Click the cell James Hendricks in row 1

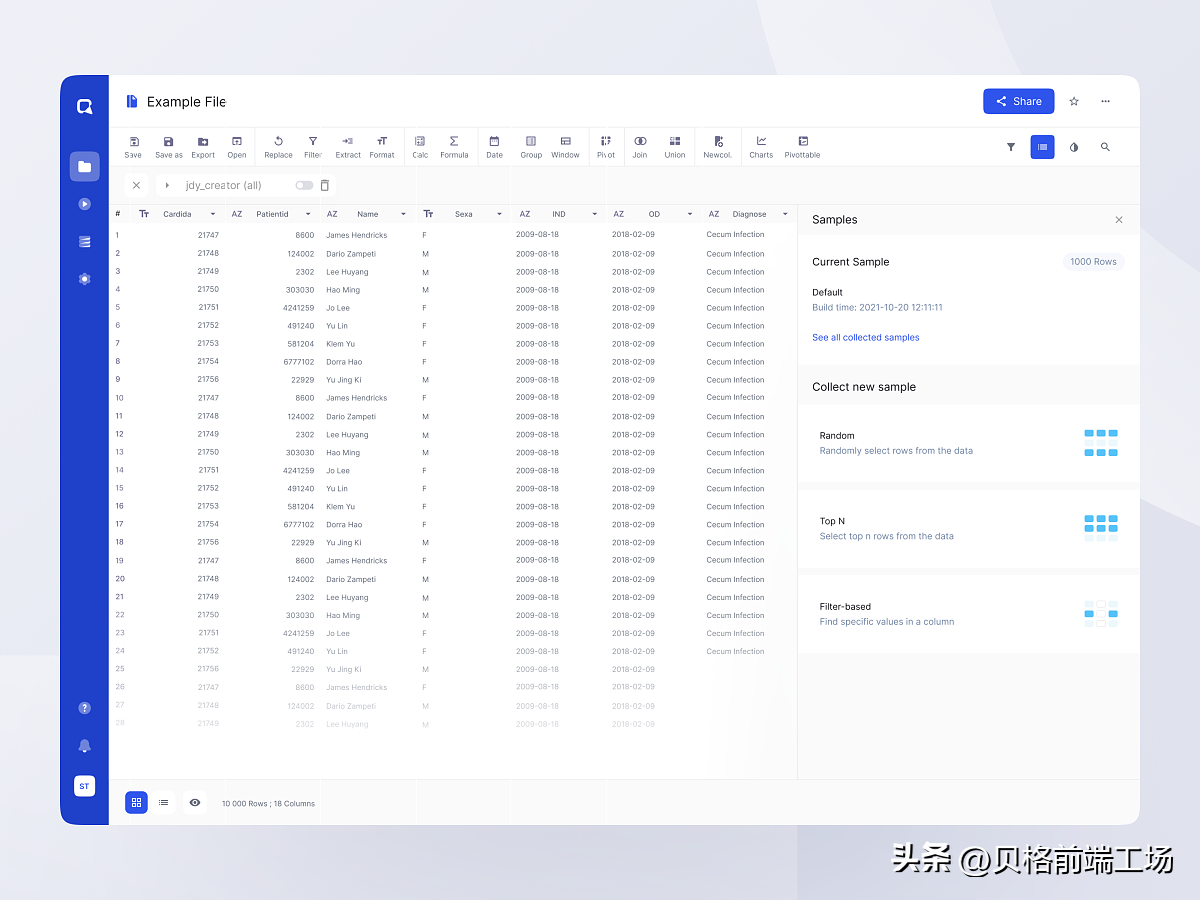tap(356, 235)
